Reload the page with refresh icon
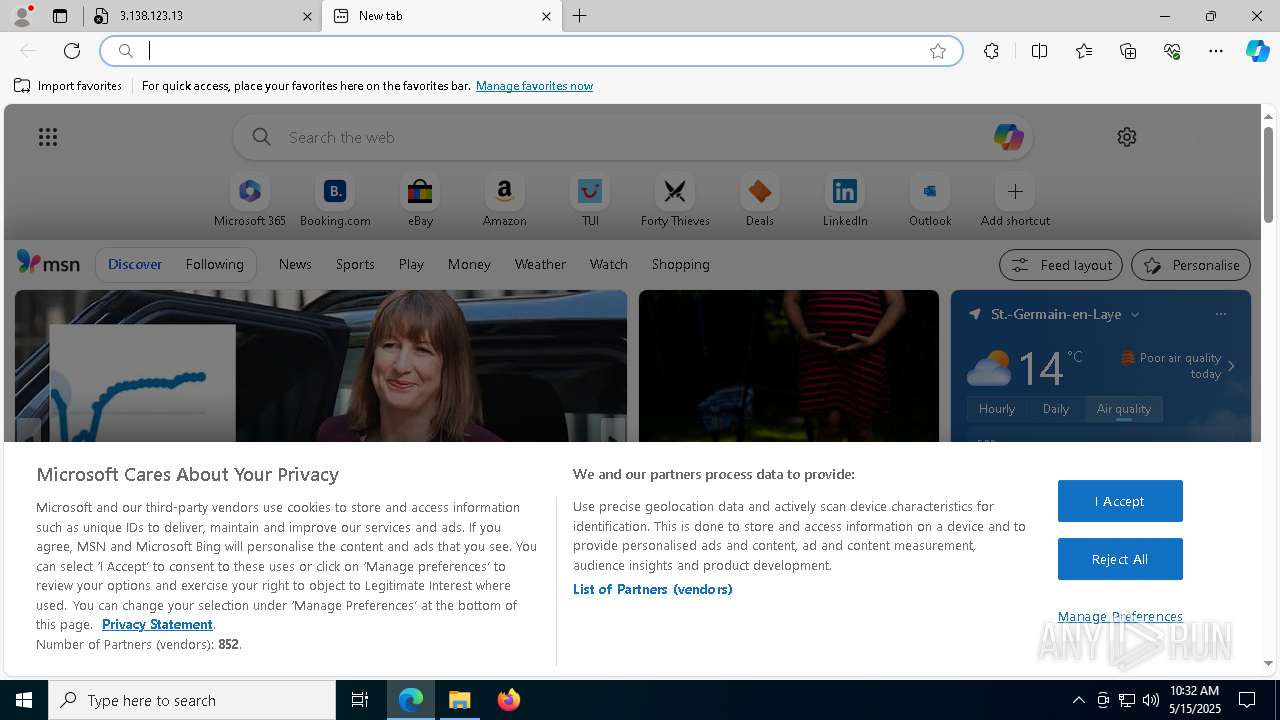Image resolution: width=1280 pixels, height=720 pixels. (x=72, y=51)
